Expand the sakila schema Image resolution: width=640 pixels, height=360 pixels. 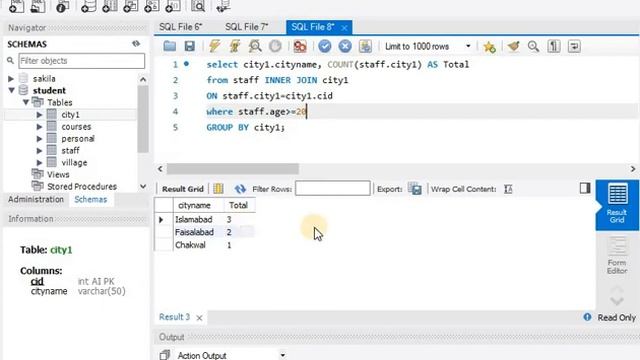pos(11,78)
